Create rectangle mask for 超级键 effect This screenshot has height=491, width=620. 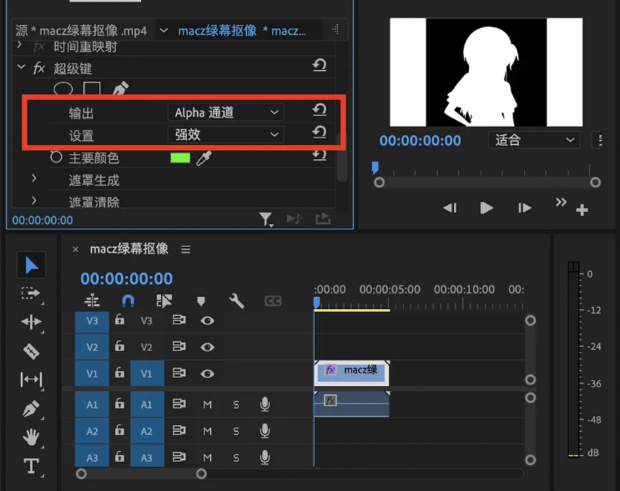(x=92, y=89)
